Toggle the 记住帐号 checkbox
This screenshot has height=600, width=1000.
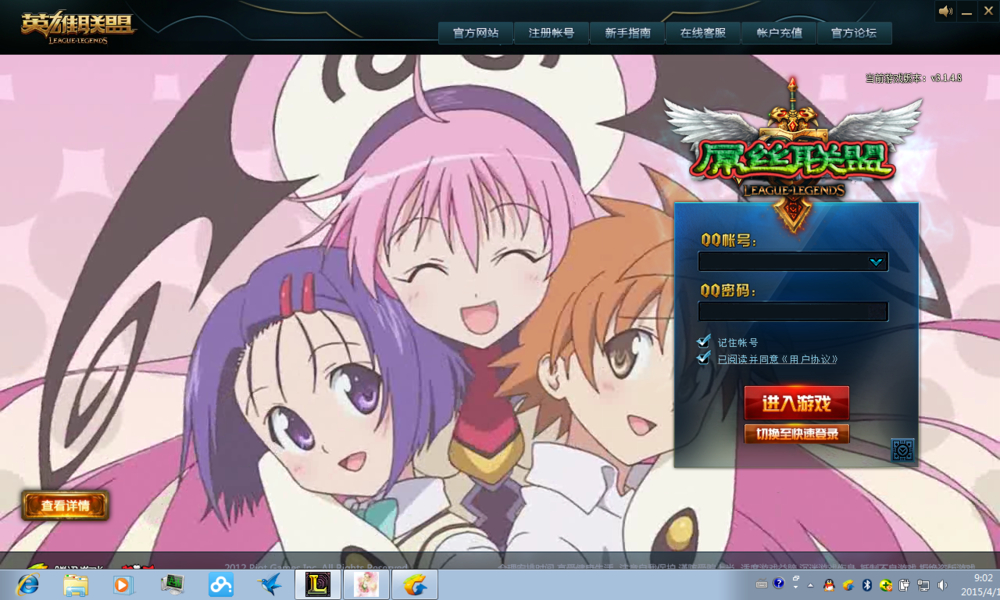(703, 342)
